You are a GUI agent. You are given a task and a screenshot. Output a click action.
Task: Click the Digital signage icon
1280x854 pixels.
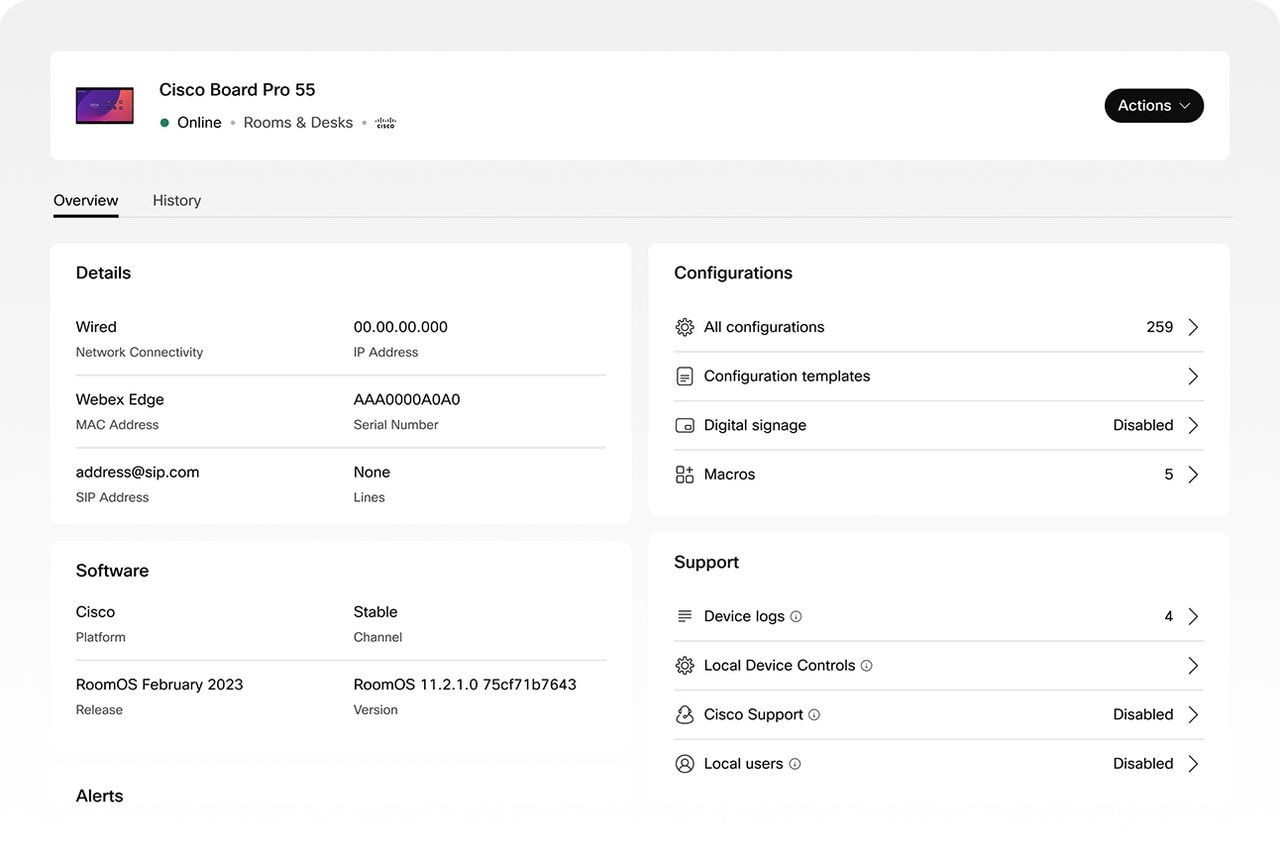pyautogui.click(x=684, y=424)
